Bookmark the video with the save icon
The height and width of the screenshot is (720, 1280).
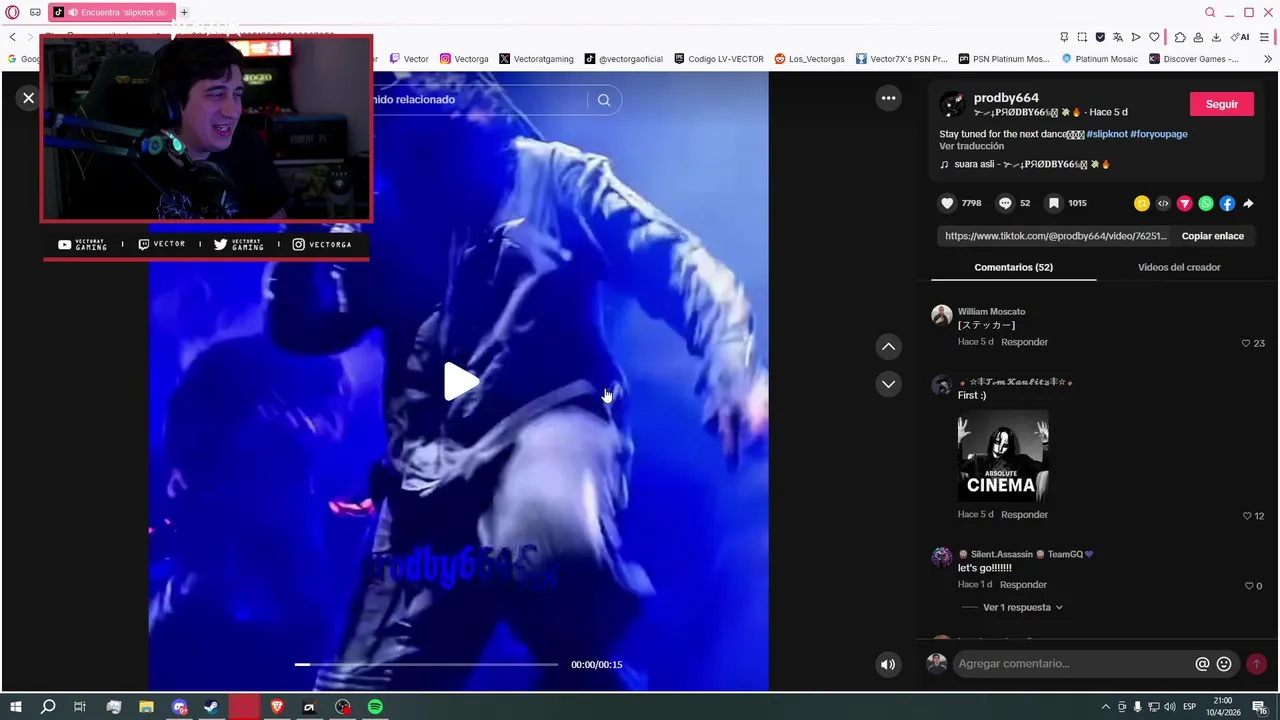1053,203
